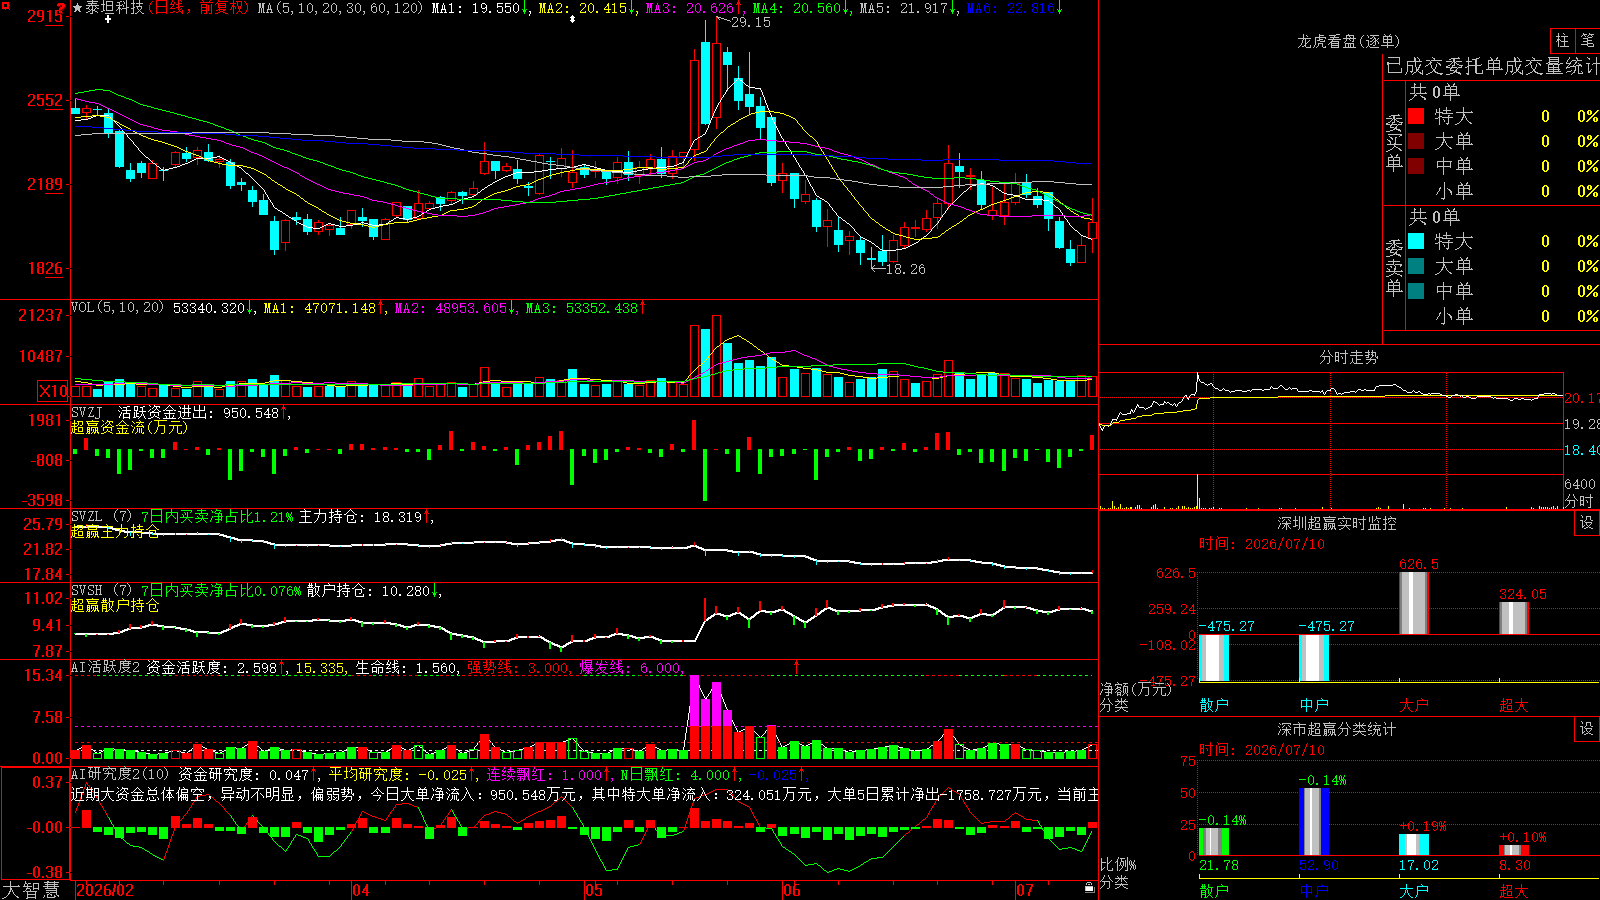1600x900 pixels.
Task: Click the teal 大单 sell order swatch
Action: click(1416, 266)
